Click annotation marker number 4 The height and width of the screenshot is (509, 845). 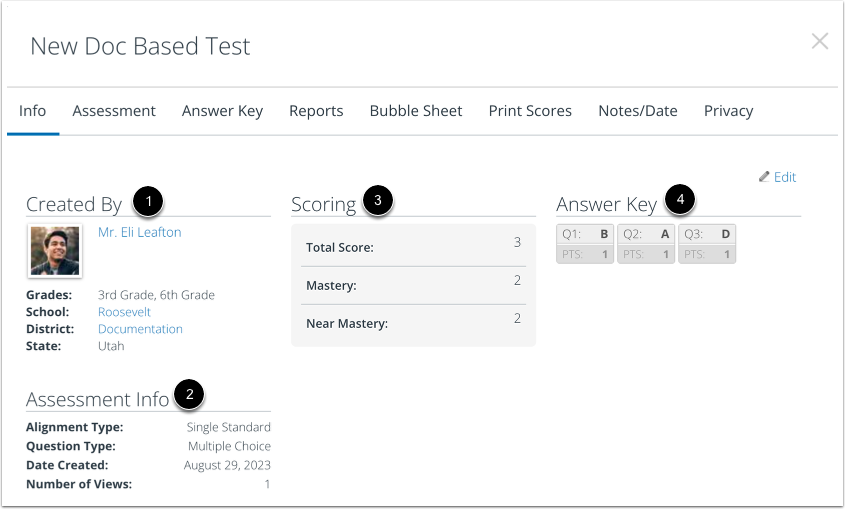click(x=680, y=200)
